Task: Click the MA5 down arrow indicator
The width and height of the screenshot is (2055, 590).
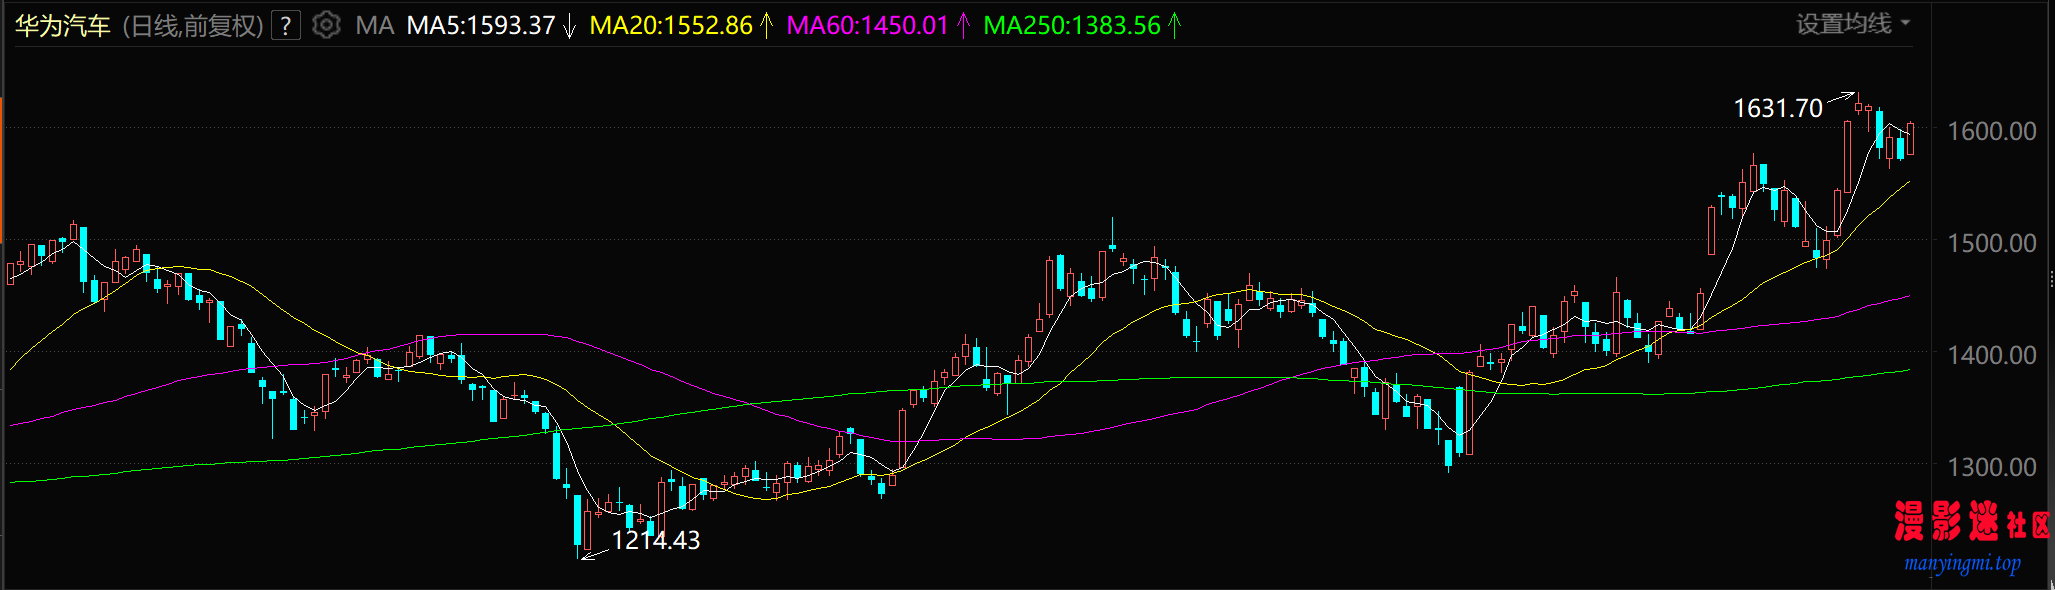Action: point(570,25)
